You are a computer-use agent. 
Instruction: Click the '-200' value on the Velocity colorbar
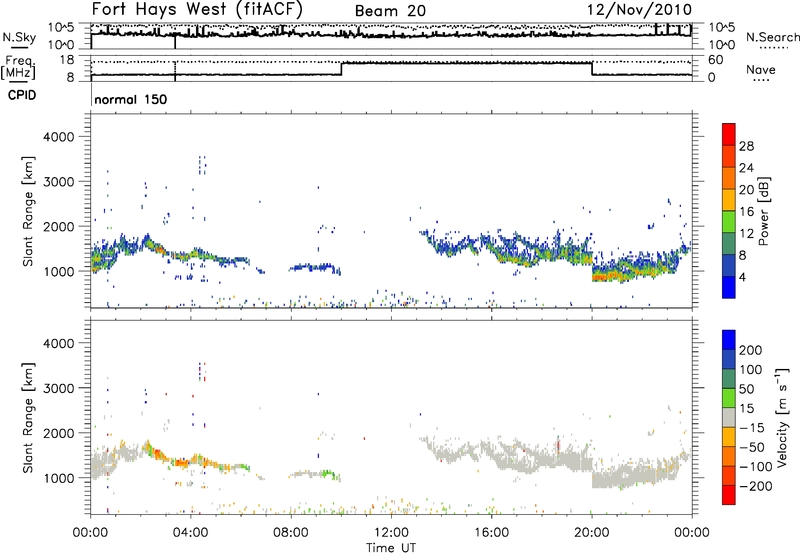pos(756,486)
